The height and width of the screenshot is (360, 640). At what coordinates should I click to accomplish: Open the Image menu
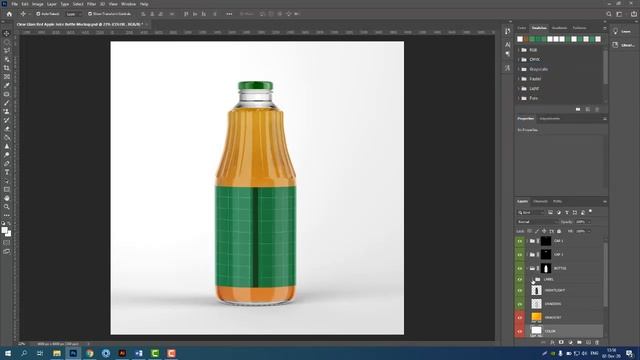click(x=37, y=4)
